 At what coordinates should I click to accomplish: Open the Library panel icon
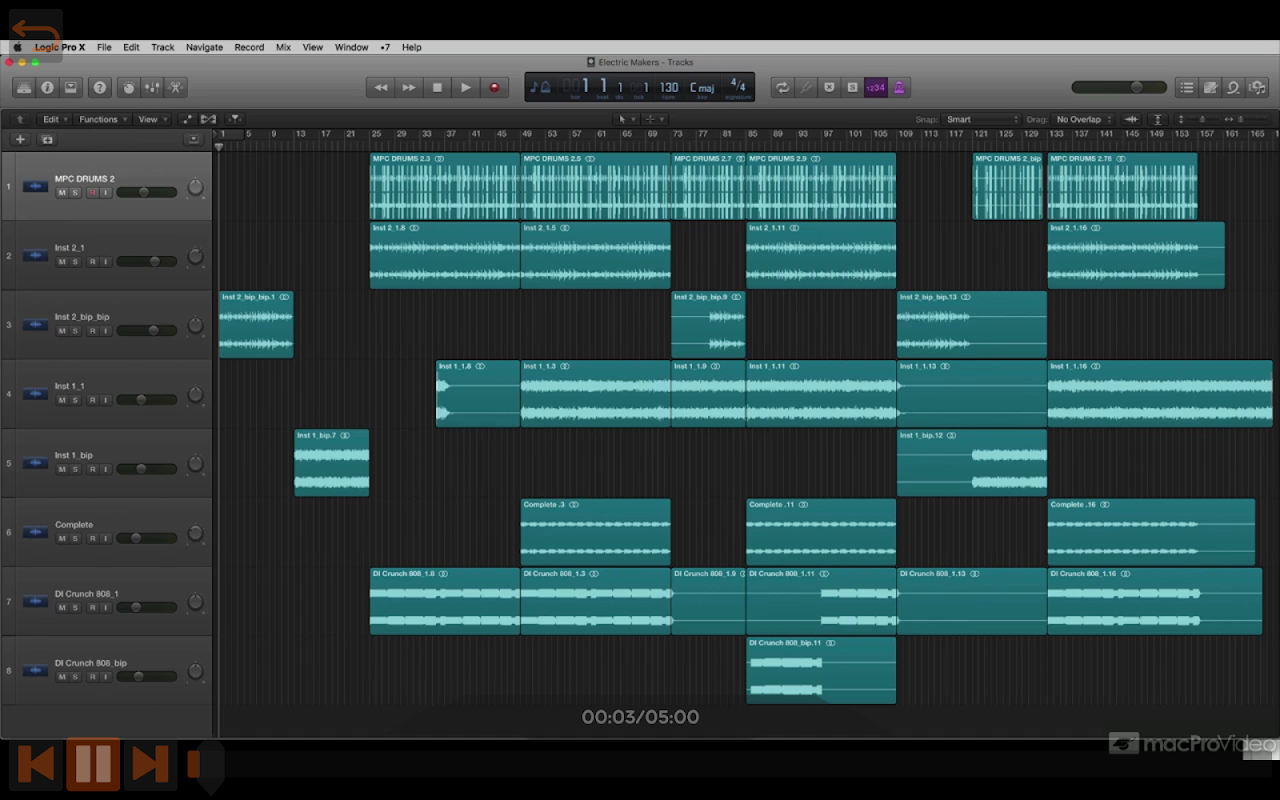click(x=23, y=88)
